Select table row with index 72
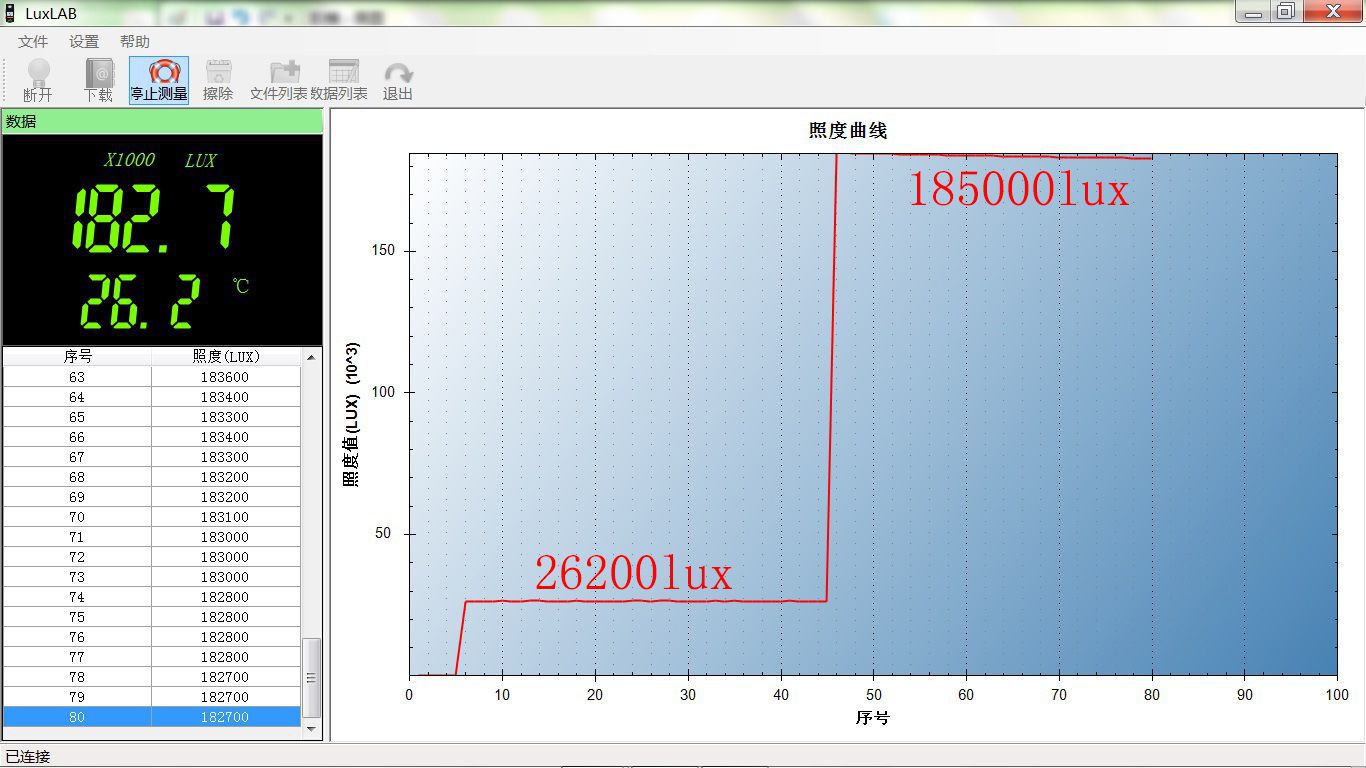The width and height of the screenshot is (1366, 768). click(152, 557)
